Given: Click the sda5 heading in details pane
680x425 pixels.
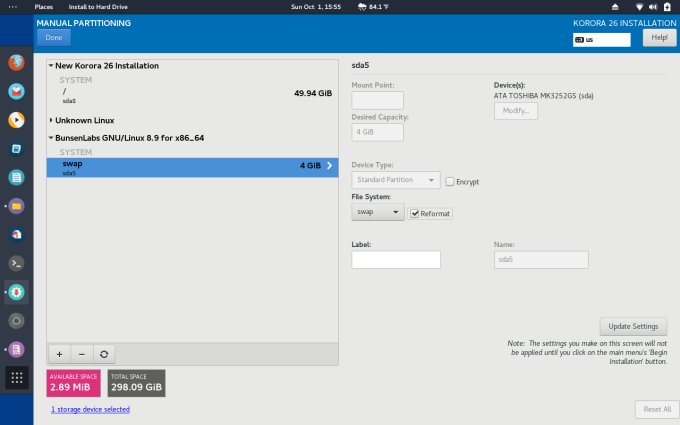Looking at the screenshot, I should (360, 65).
